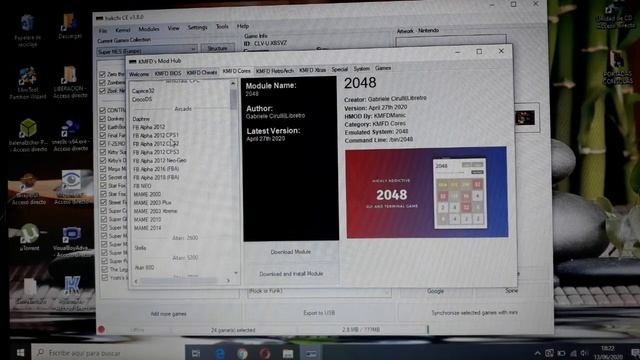Select MAME 2003 Plus in module list
Viewport: 640px width, 360px height.
coord(153,202)
